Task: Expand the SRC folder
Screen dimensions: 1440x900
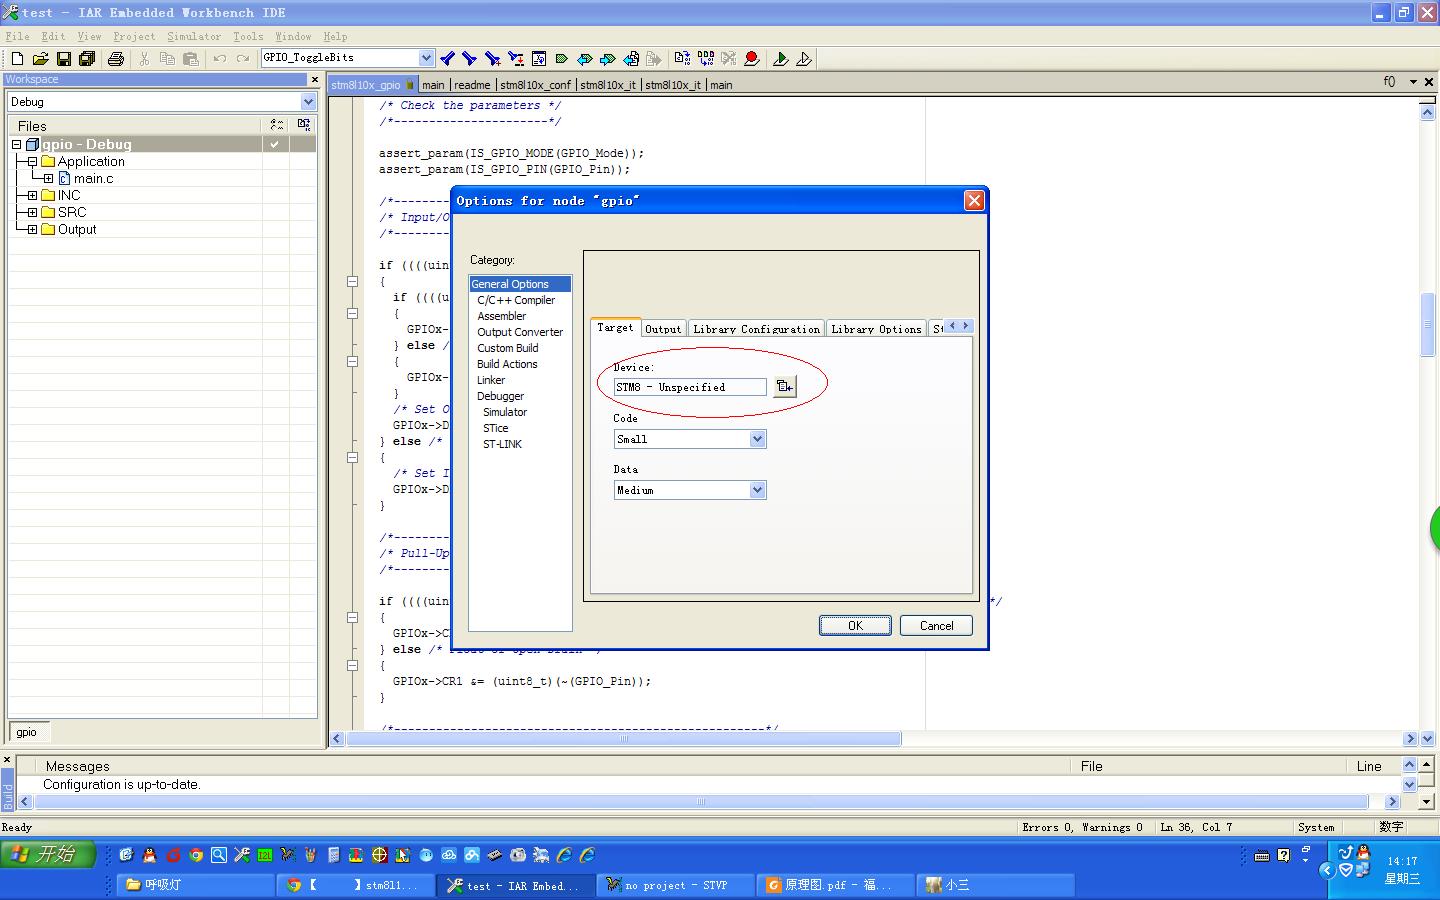Action: (32, 212)
